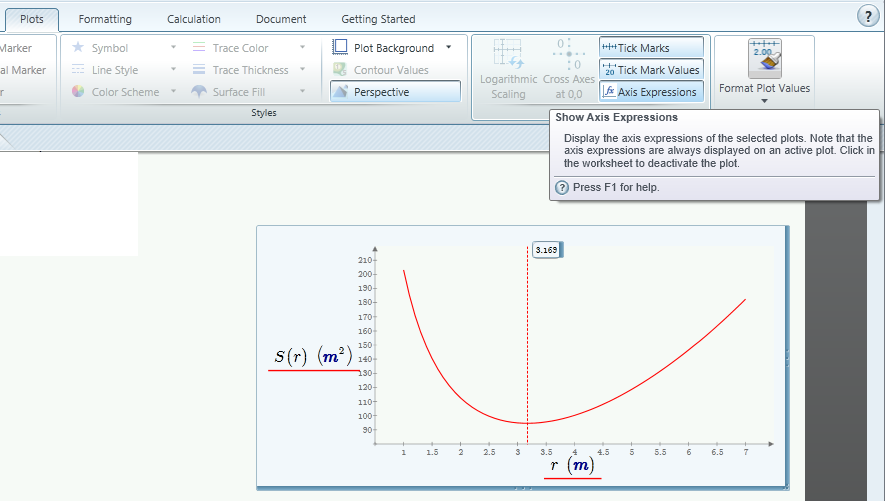Click the partially visible Marker button
Image resolution: width=885 pixels, height=501 pixels.
pyautogui.click(x=16, y=48)
